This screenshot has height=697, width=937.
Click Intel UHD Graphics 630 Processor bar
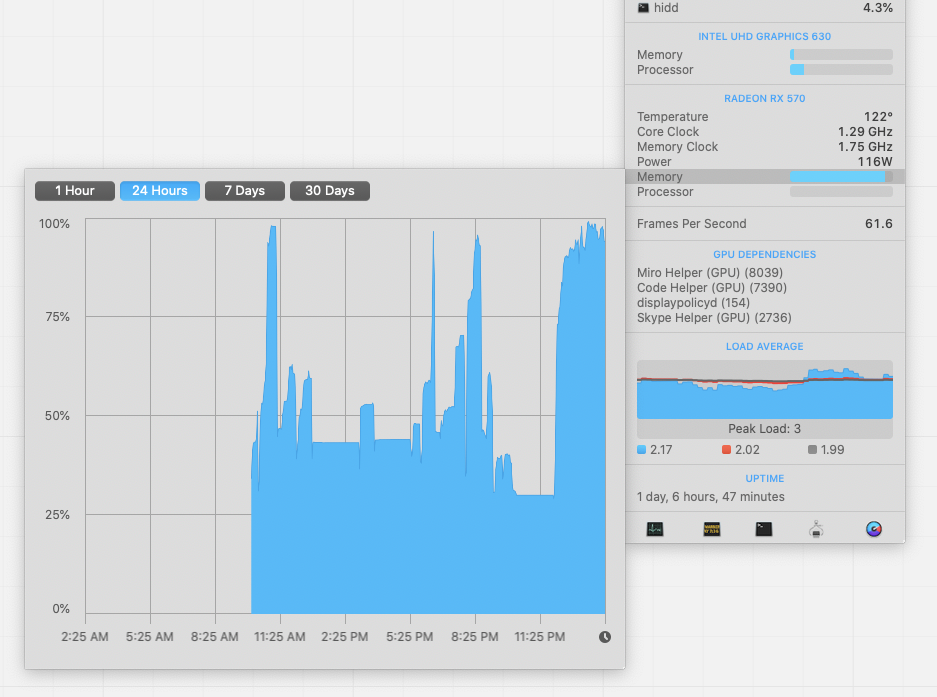pyautogui.click(x=841, y=69)
